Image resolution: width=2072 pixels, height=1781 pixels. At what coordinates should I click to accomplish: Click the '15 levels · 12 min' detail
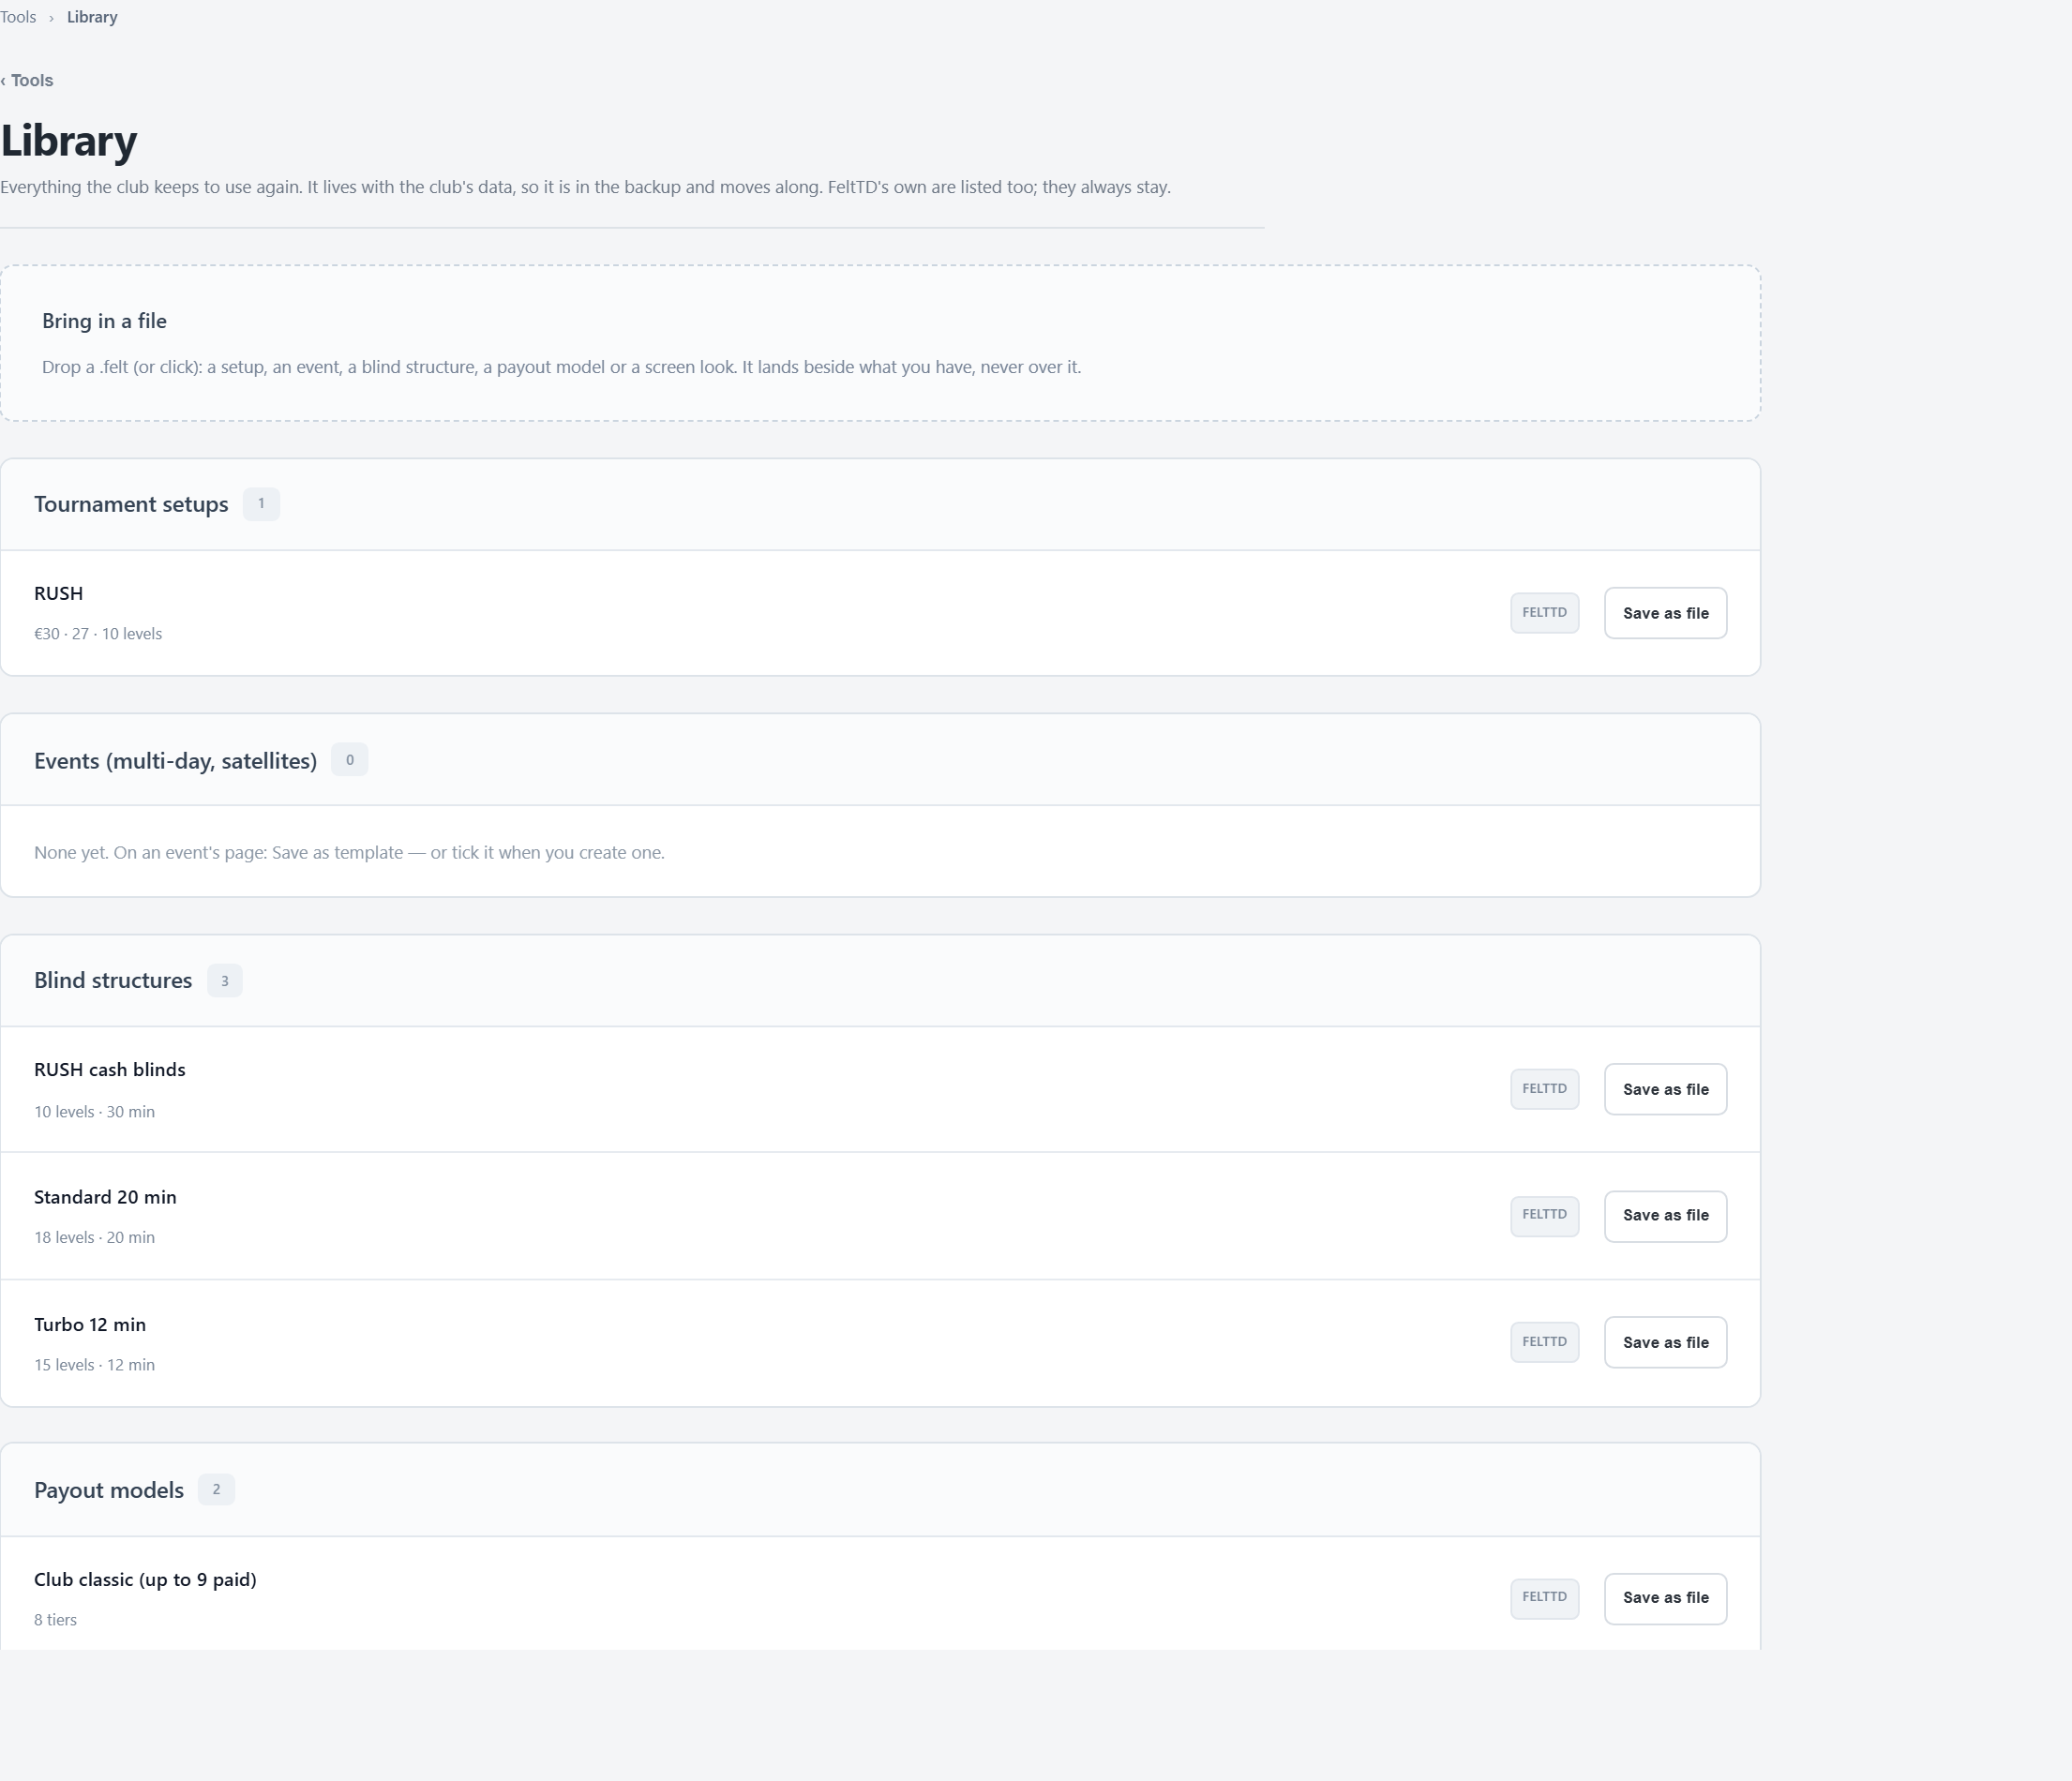(94, 1365)
